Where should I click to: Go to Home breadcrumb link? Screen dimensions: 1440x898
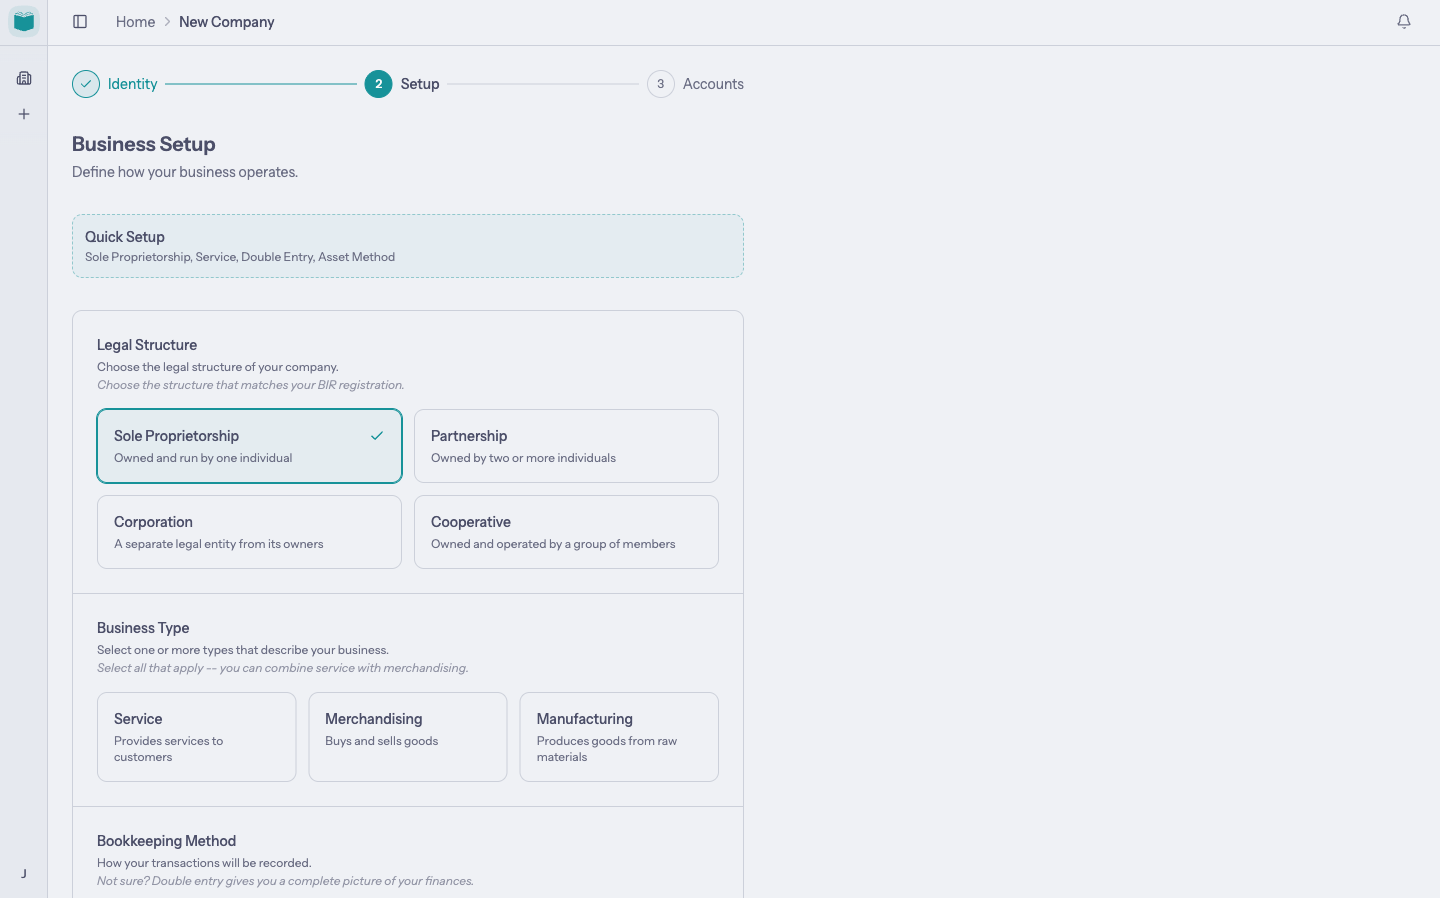(135, 22)
